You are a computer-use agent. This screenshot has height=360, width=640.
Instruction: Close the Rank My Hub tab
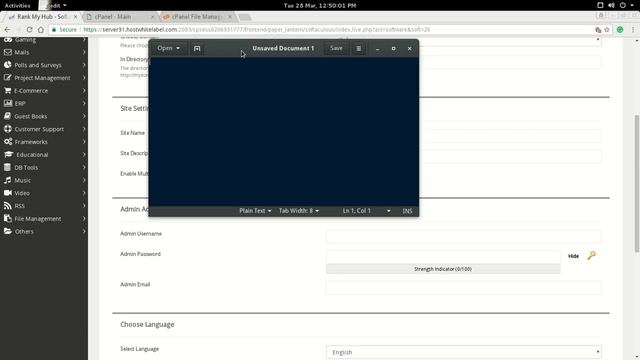(x=75, y=17)
